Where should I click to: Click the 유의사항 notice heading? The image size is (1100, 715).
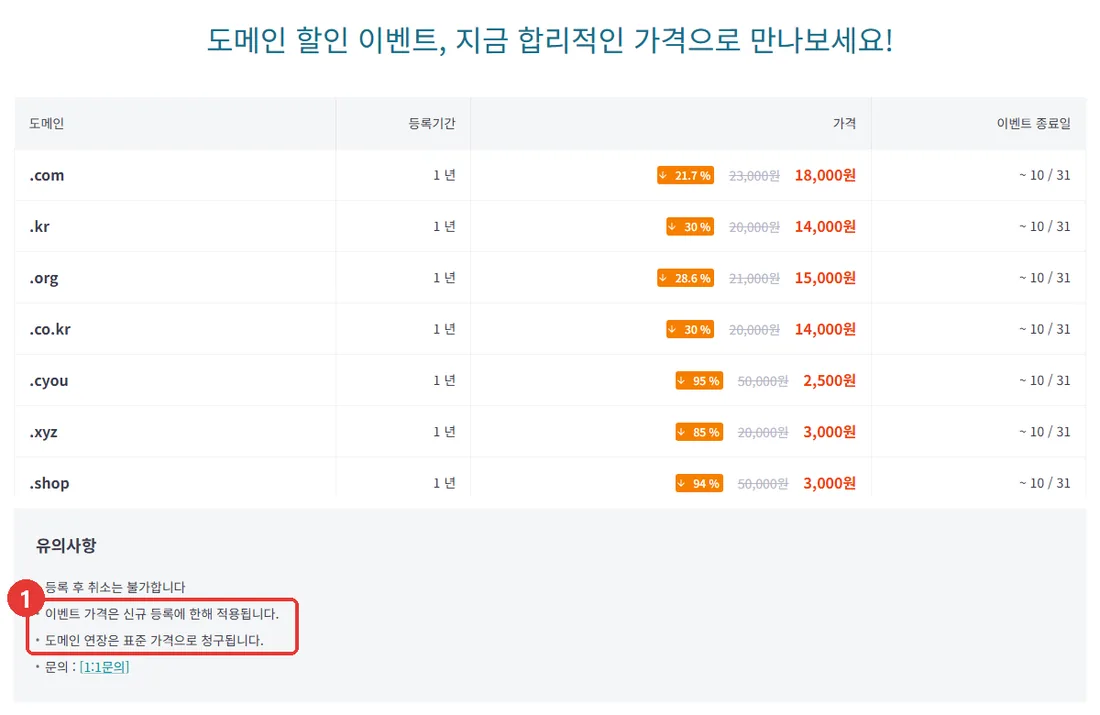(66, 545)
